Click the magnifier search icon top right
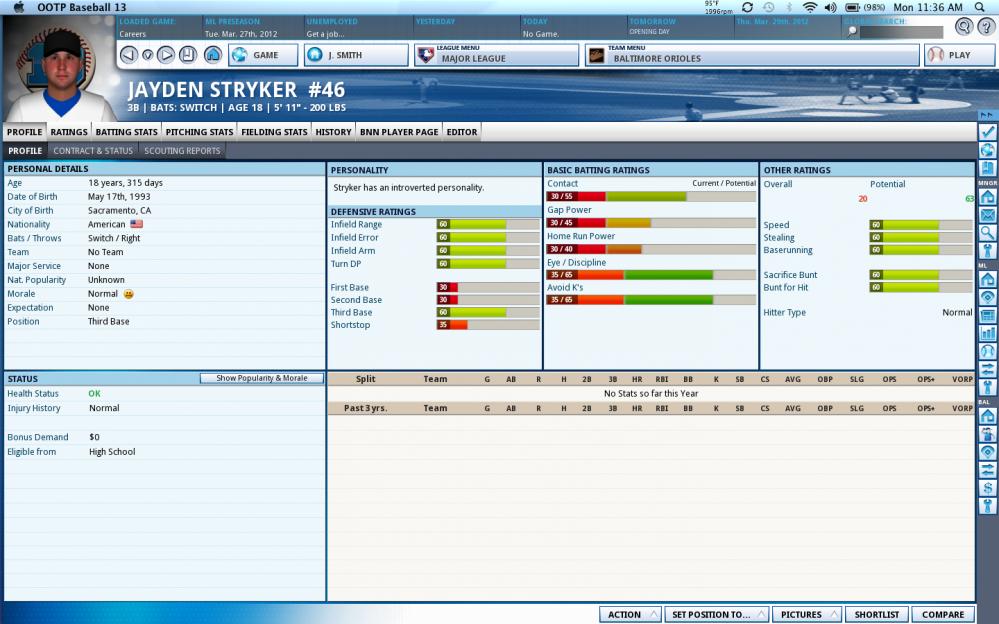 964,27
